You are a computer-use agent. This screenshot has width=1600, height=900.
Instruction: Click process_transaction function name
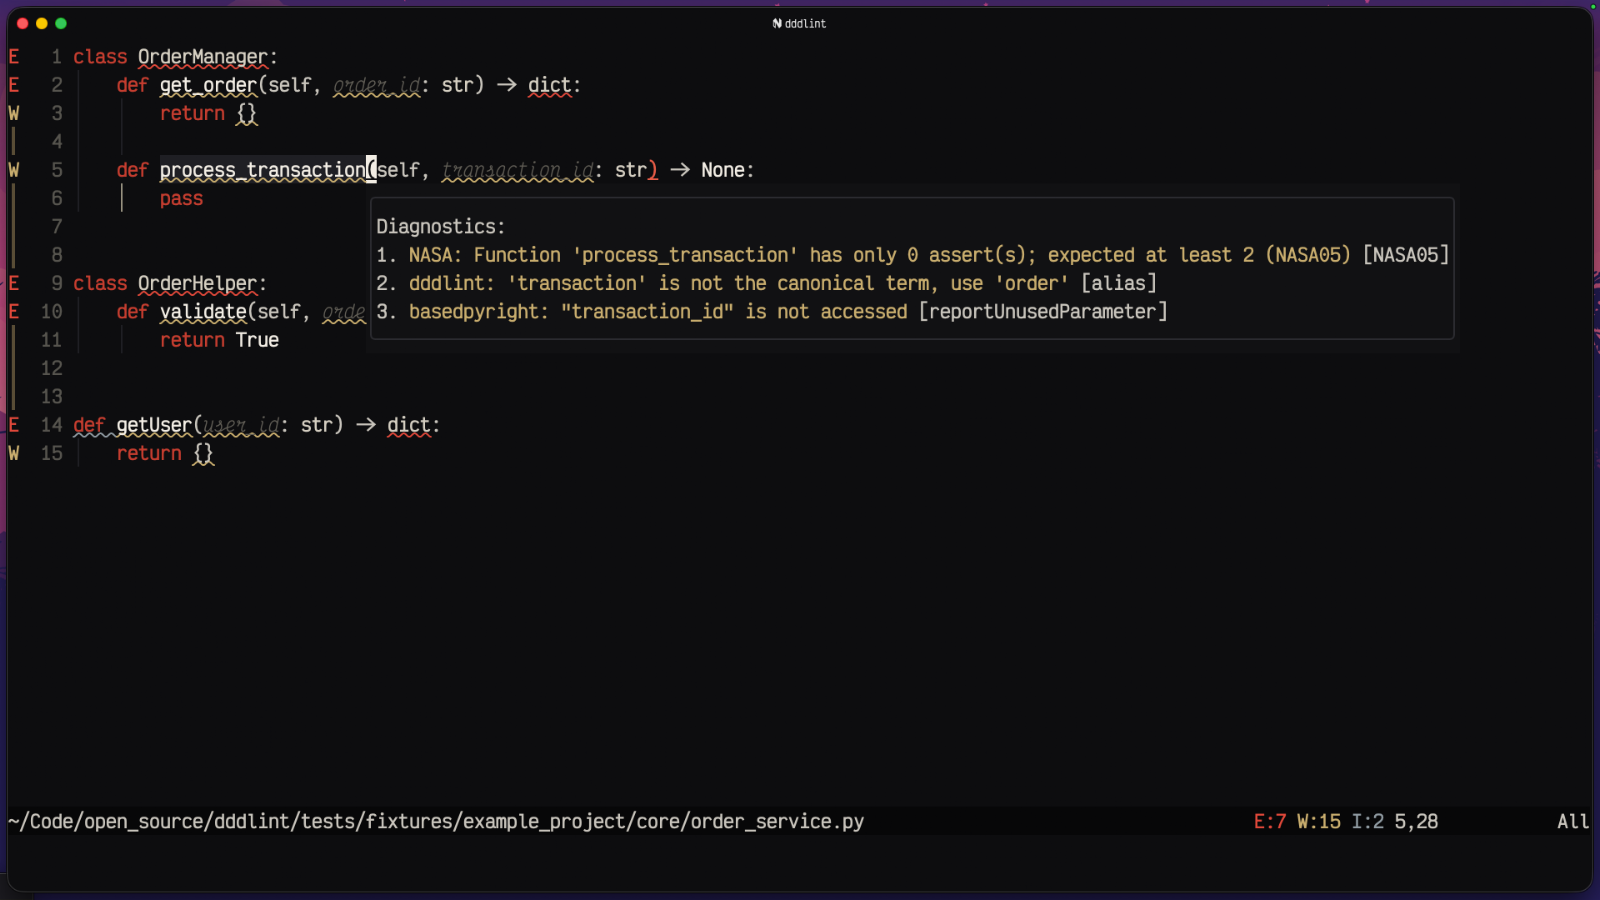pyautogui.click(x=263, y=170)
